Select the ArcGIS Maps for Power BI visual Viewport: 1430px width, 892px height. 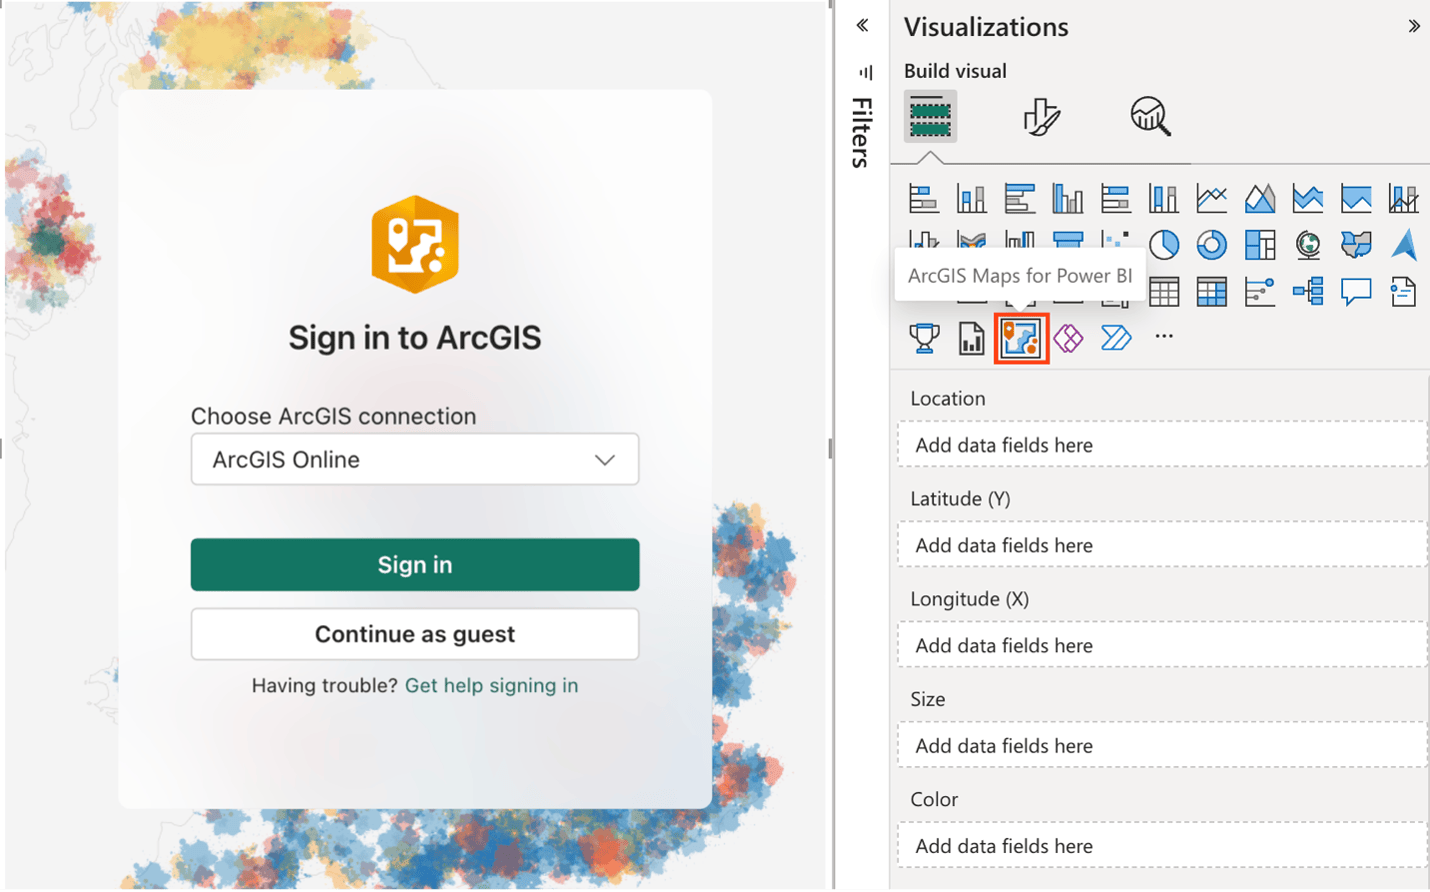click(x=1021, y=337)
